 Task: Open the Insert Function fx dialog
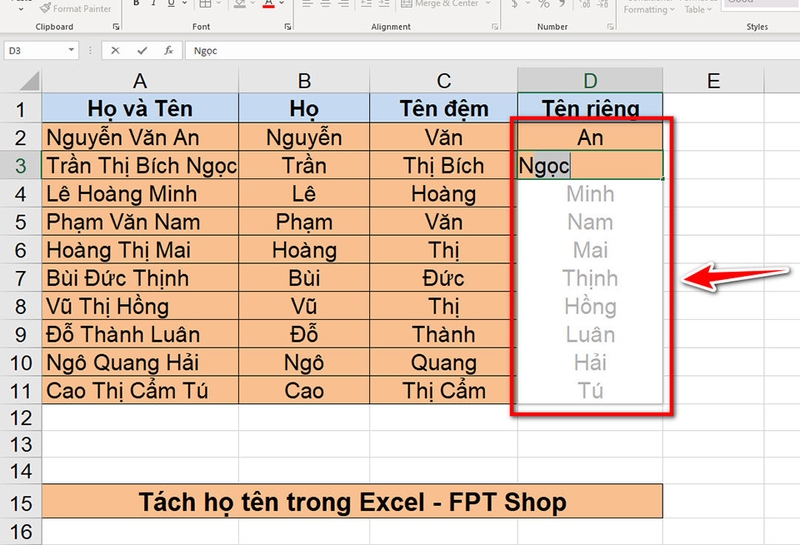[x=168, y=51]
